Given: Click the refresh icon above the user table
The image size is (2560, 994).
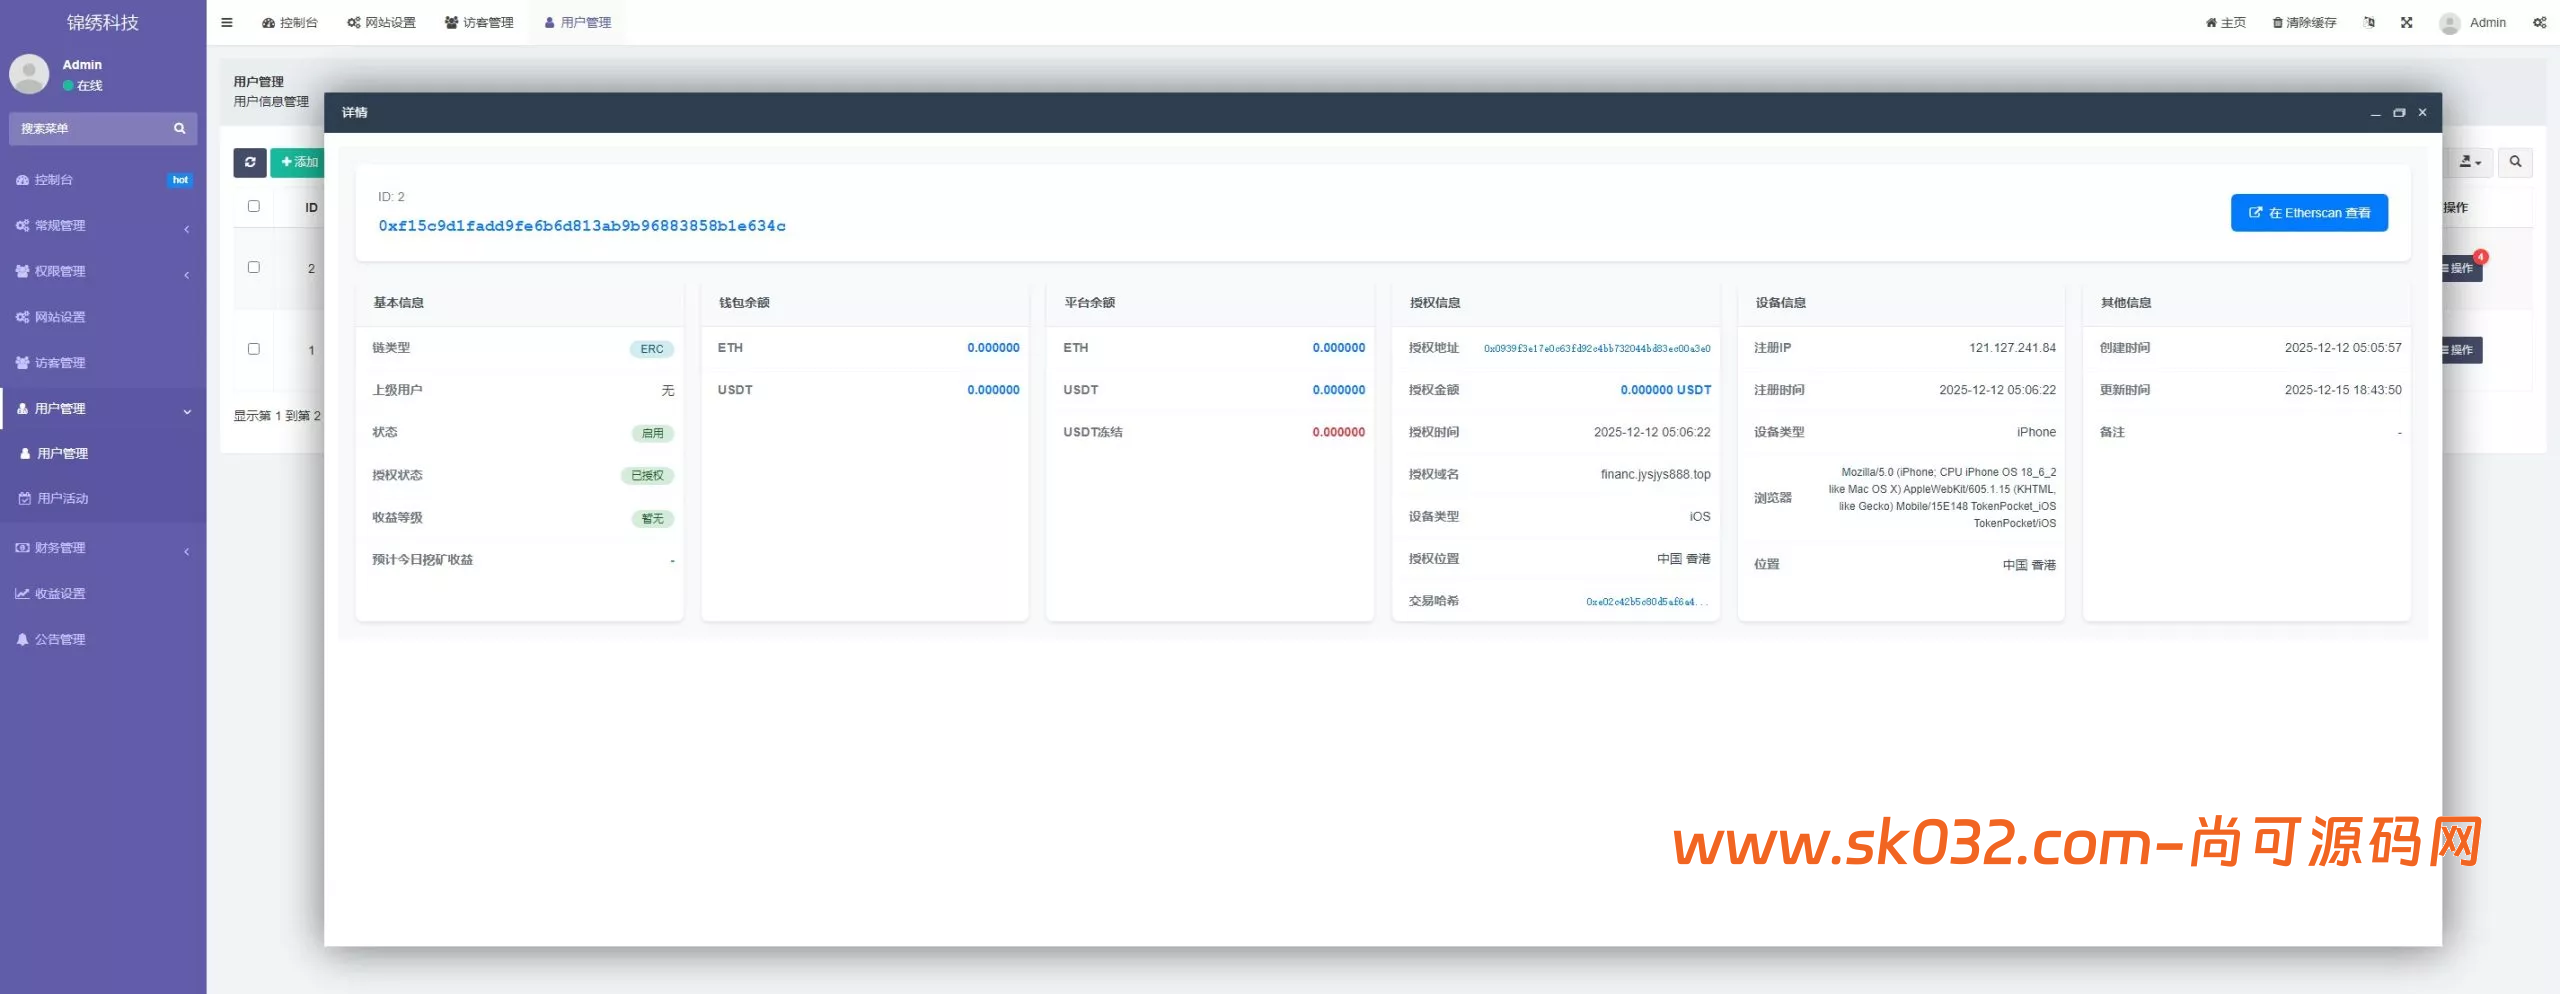Looking at the screenshot, I should 250,162.
